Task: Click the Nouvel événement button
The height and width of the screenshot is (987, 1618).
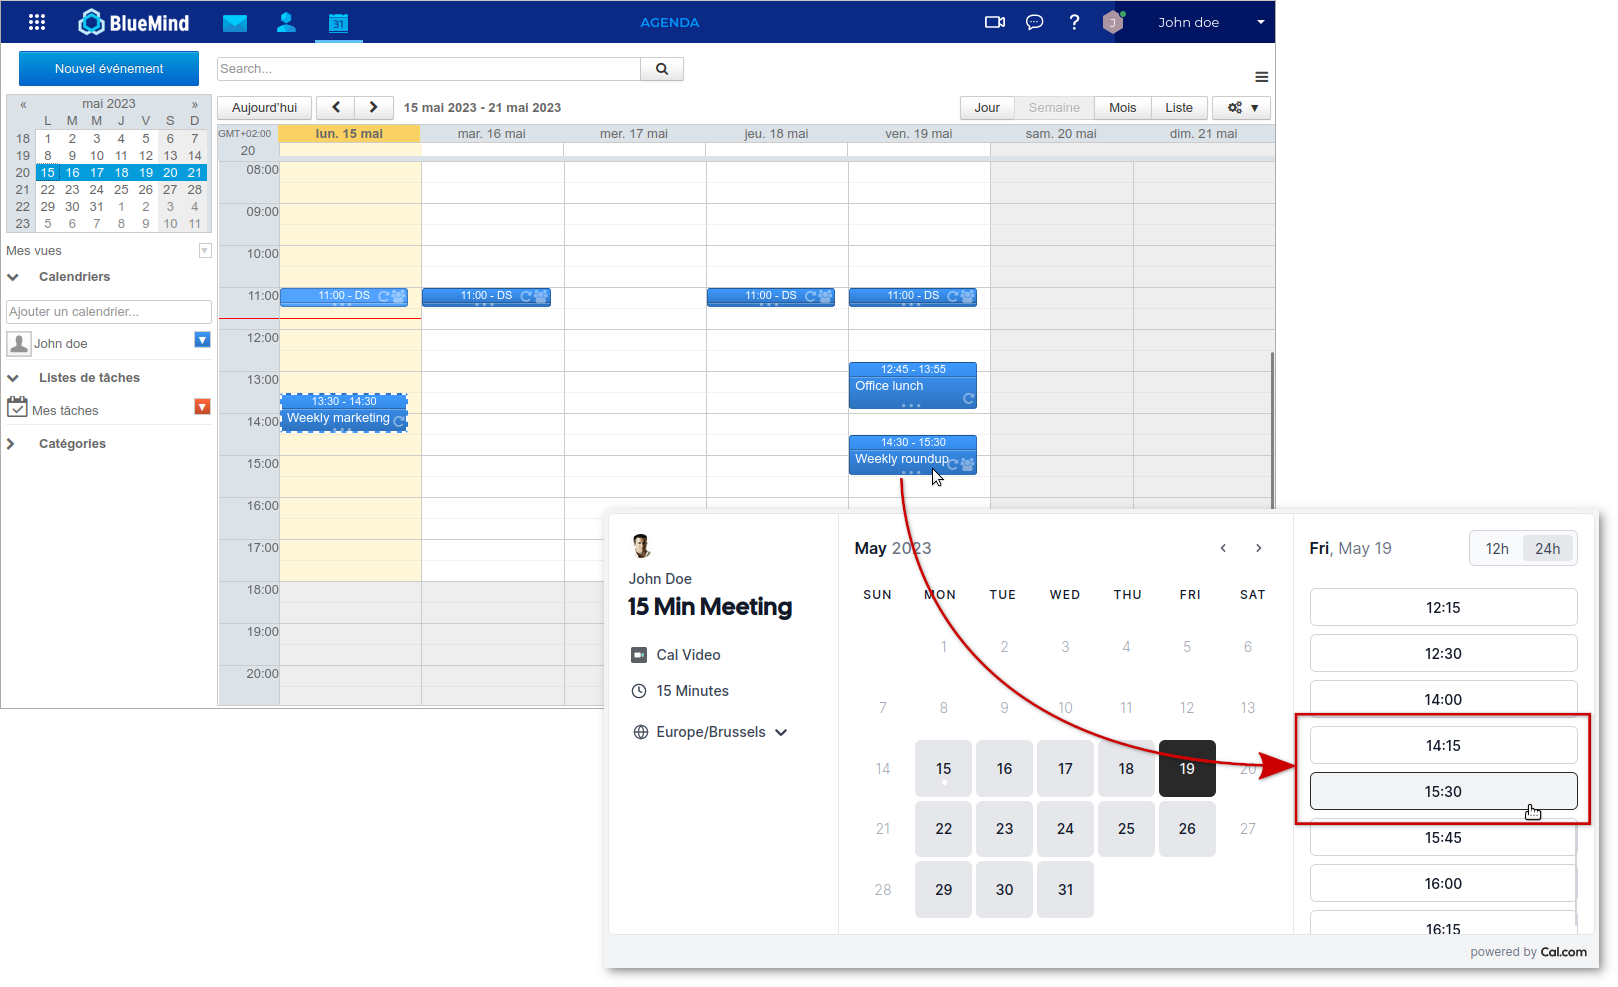Action: 109,69
